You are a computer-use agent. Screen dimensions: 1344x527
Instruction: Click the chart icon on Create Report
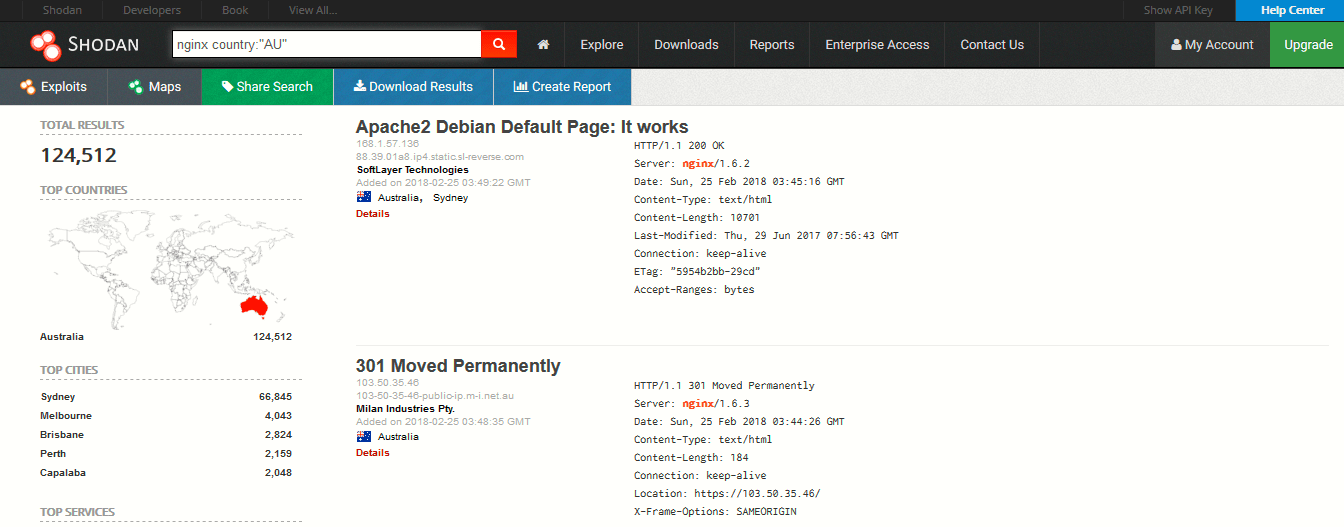(520, 87)
